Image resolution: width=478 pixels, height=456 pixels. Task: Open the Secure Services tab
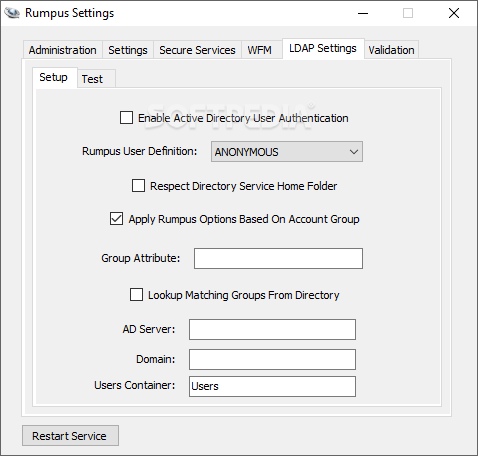197,50
